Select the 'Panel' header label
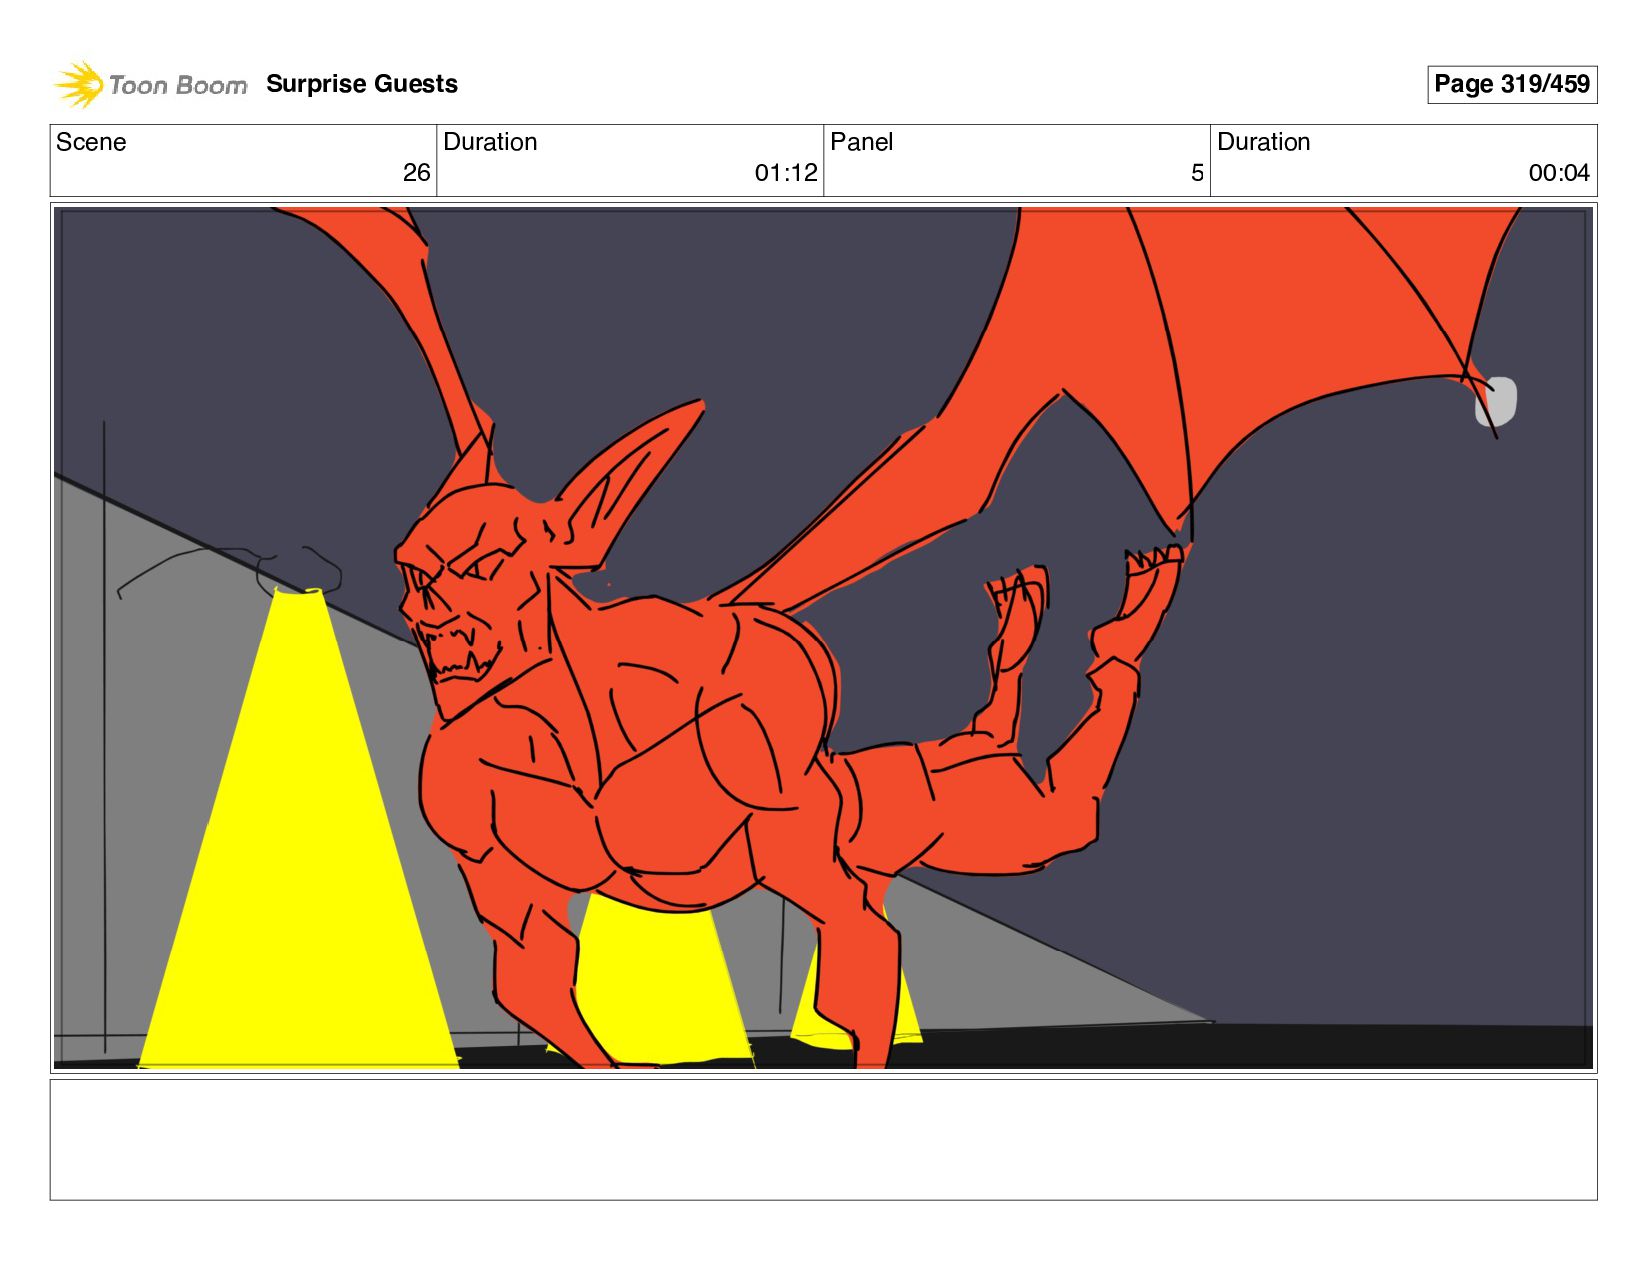The width and height of the screenshot is (1650, 1275). coord(861,142)
